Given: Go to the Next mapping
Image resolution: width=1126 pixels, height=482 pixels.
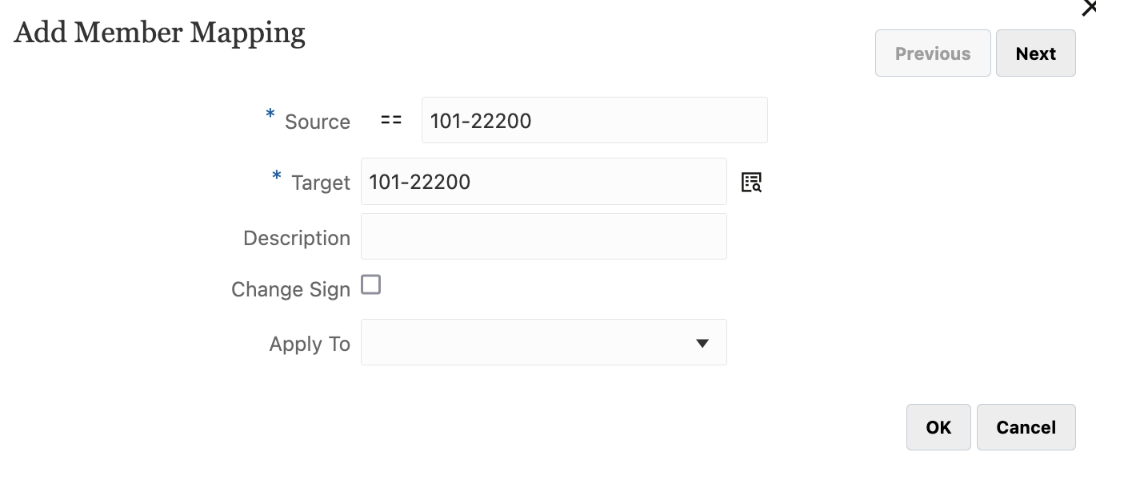Looking at the screenshot, I should click(1035, 54).
